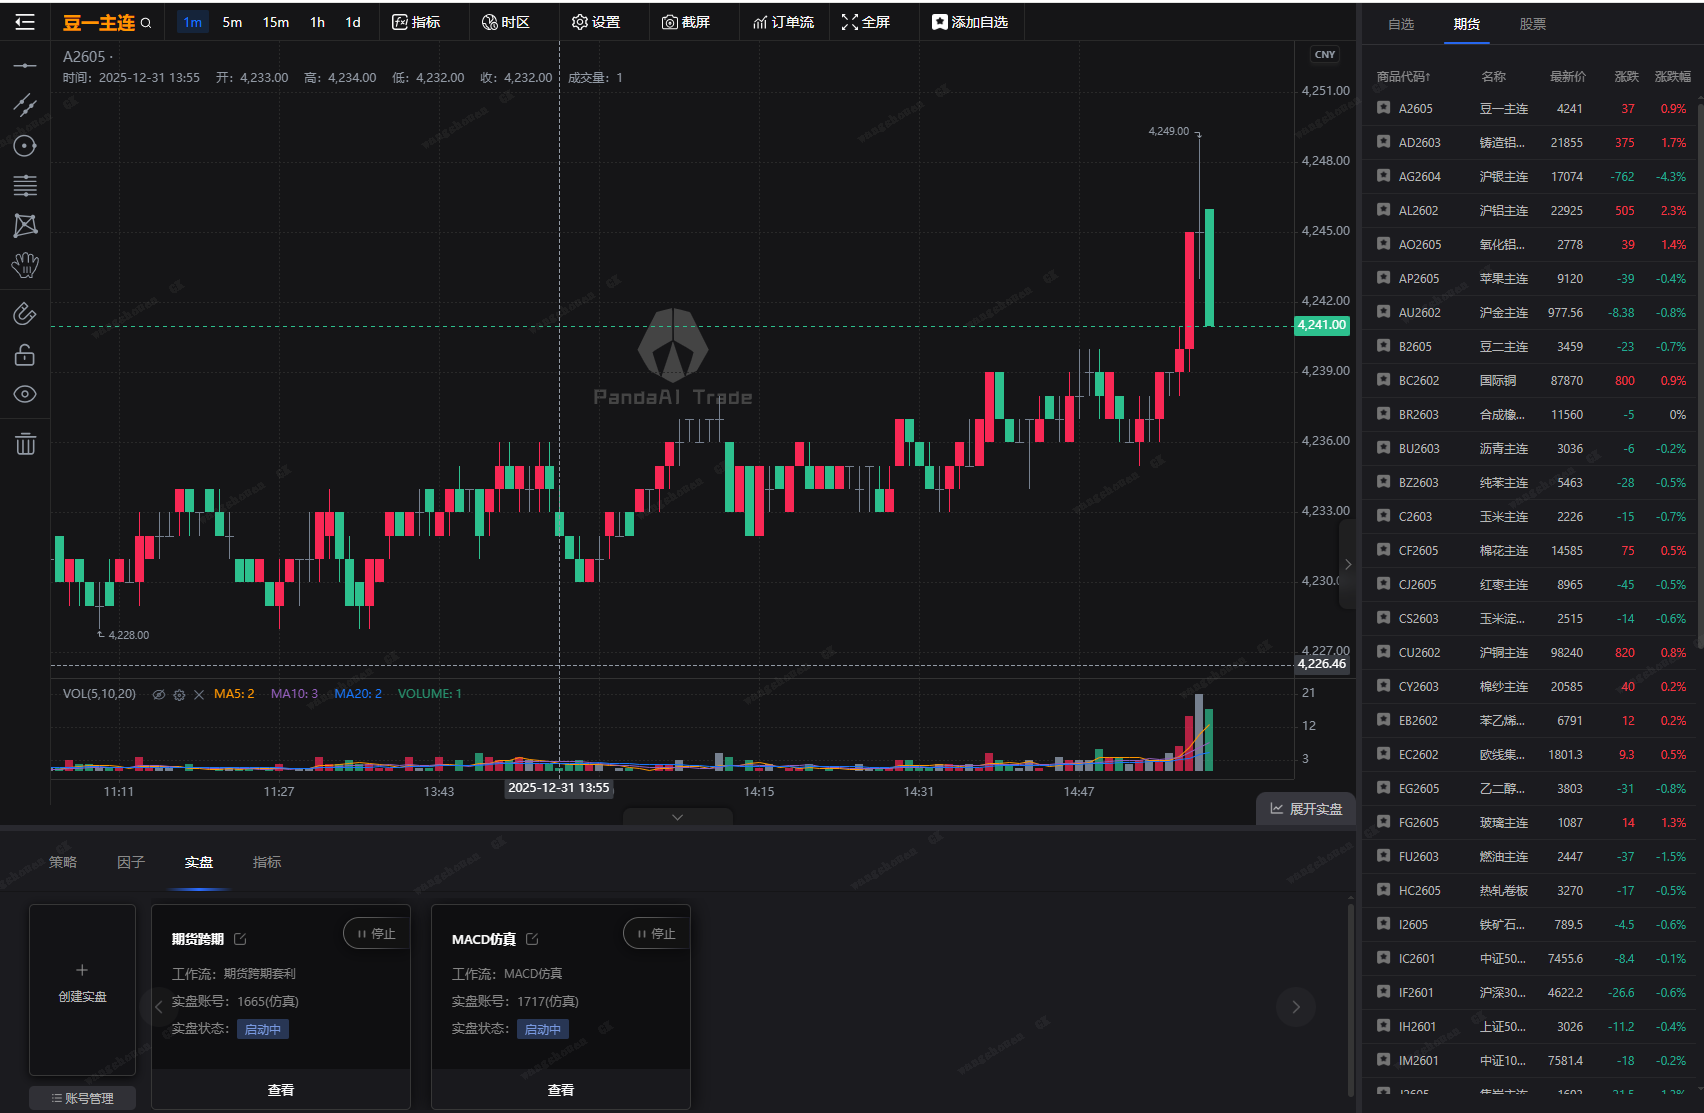The image size is (1704, 1113).
Task: Edit the MACD仿真 strategy name
Action: 532,939
